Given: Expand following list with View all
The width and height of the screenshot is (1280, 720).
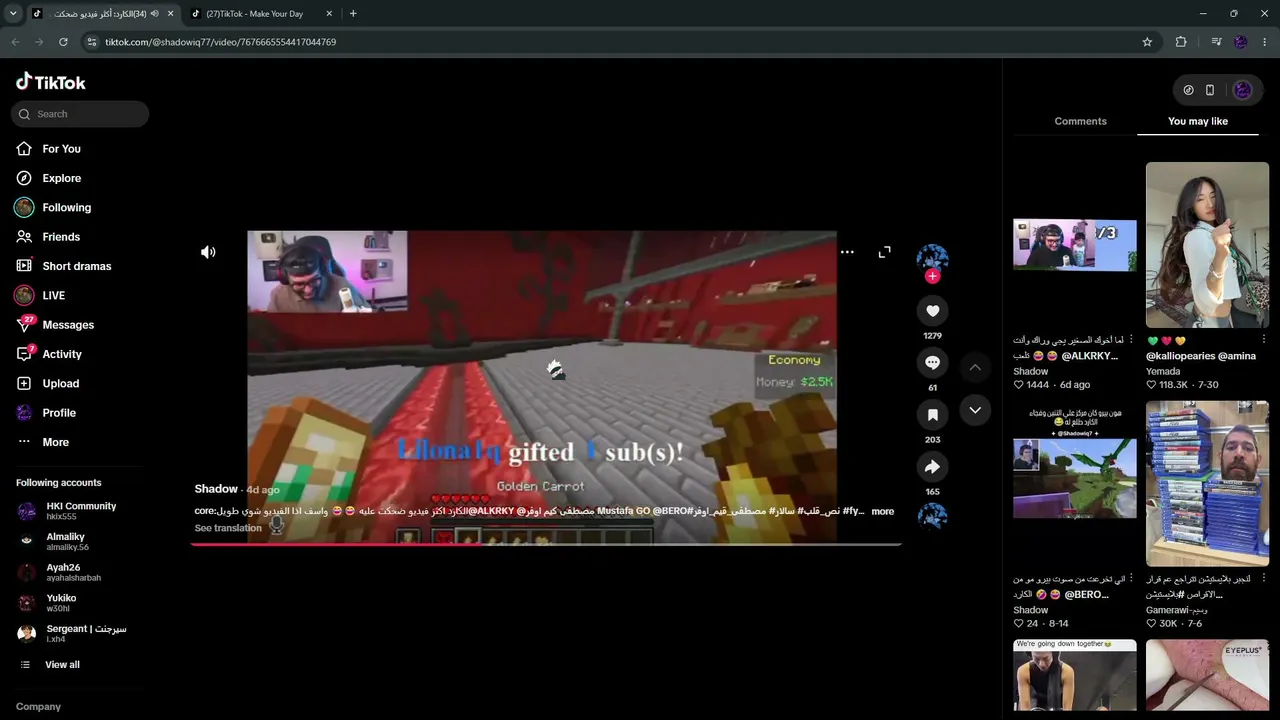Looking at the screenshot, I should tap(62, 665).
